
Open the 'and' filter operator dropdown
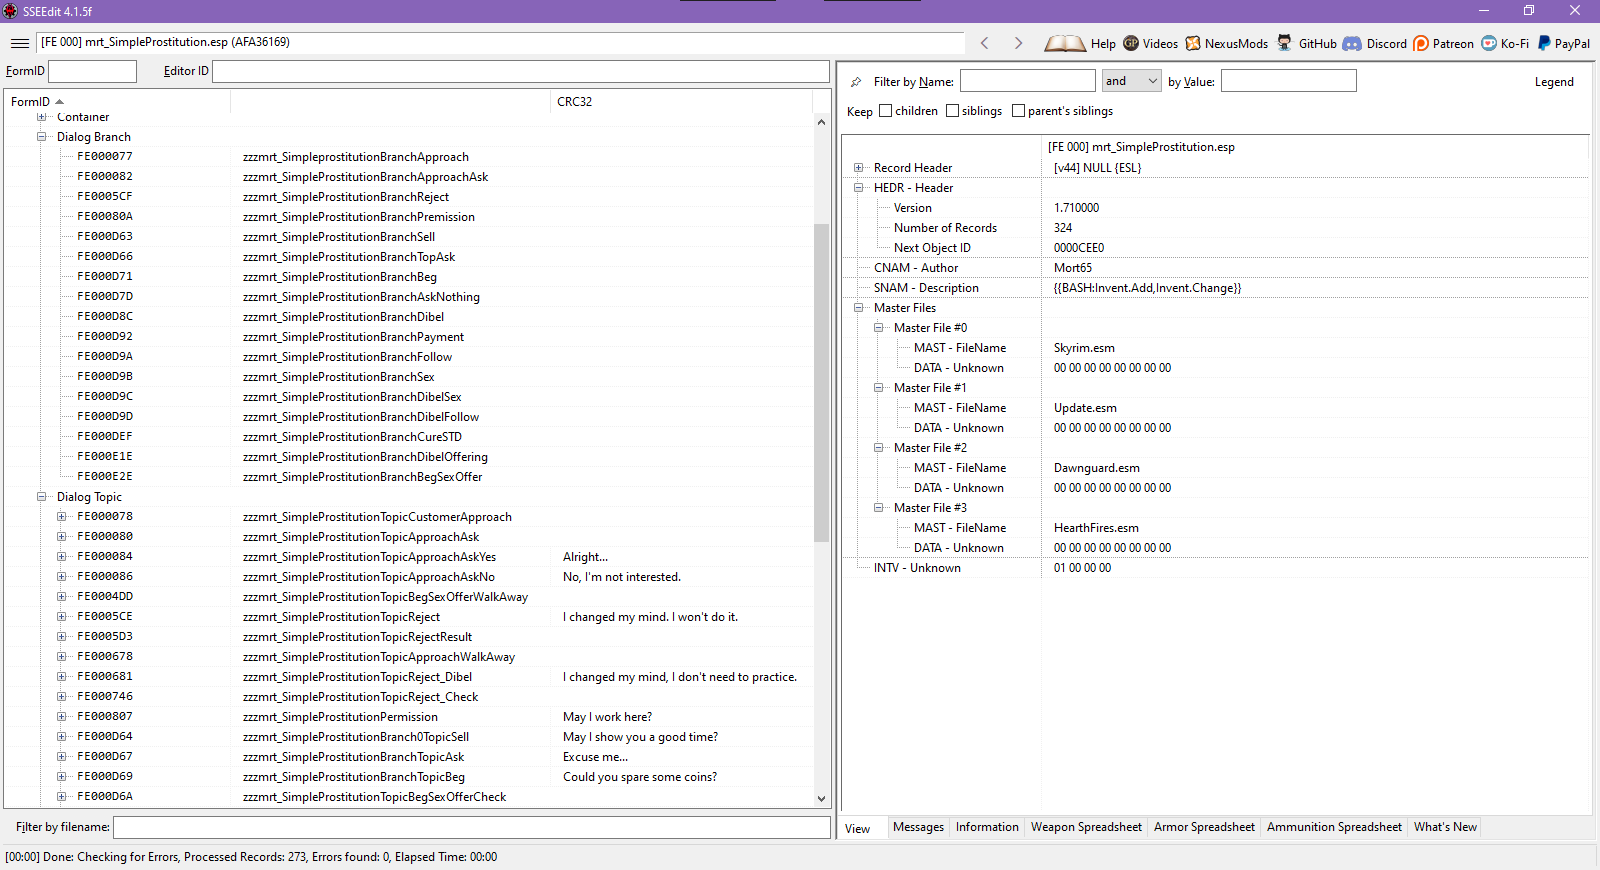point(1131,81)
